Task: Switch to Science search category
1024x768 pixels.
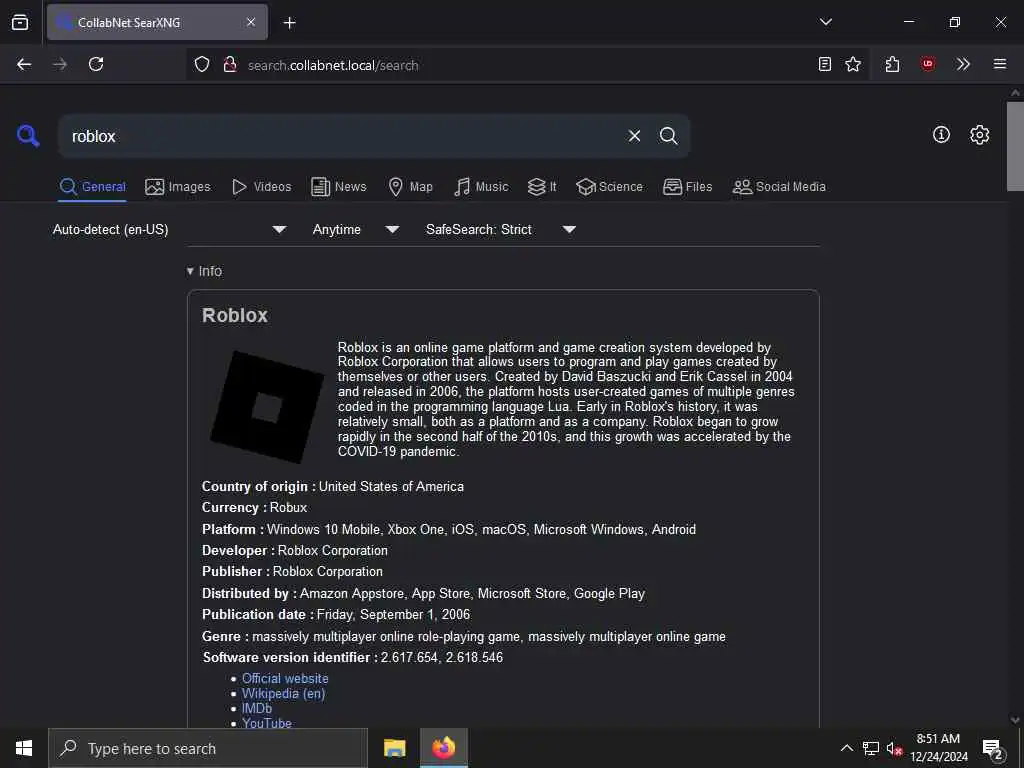Action: click(x=609, y=187)
